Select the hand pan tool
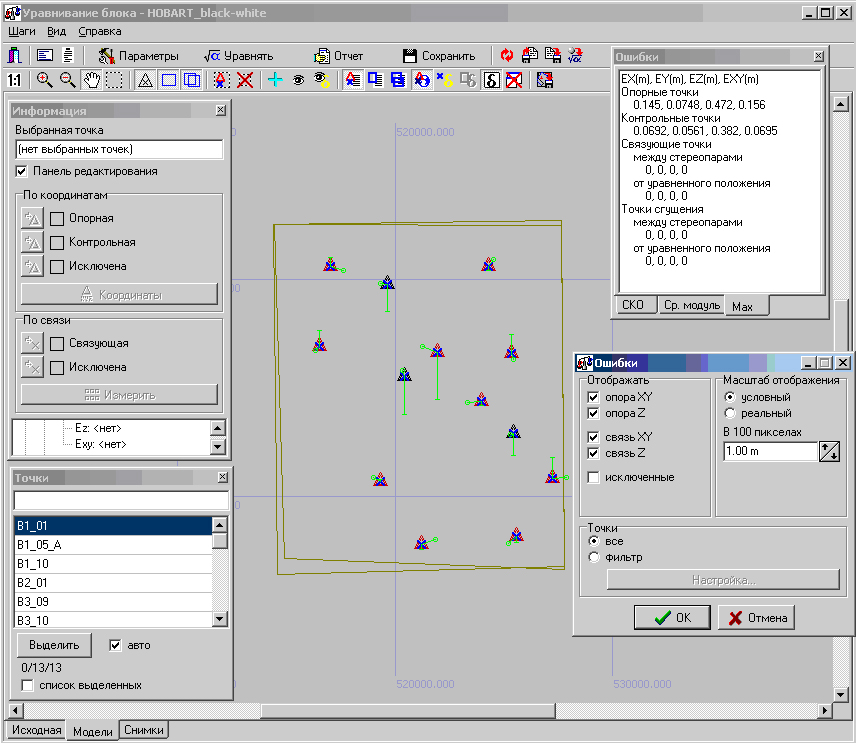 tap(91, 81)
